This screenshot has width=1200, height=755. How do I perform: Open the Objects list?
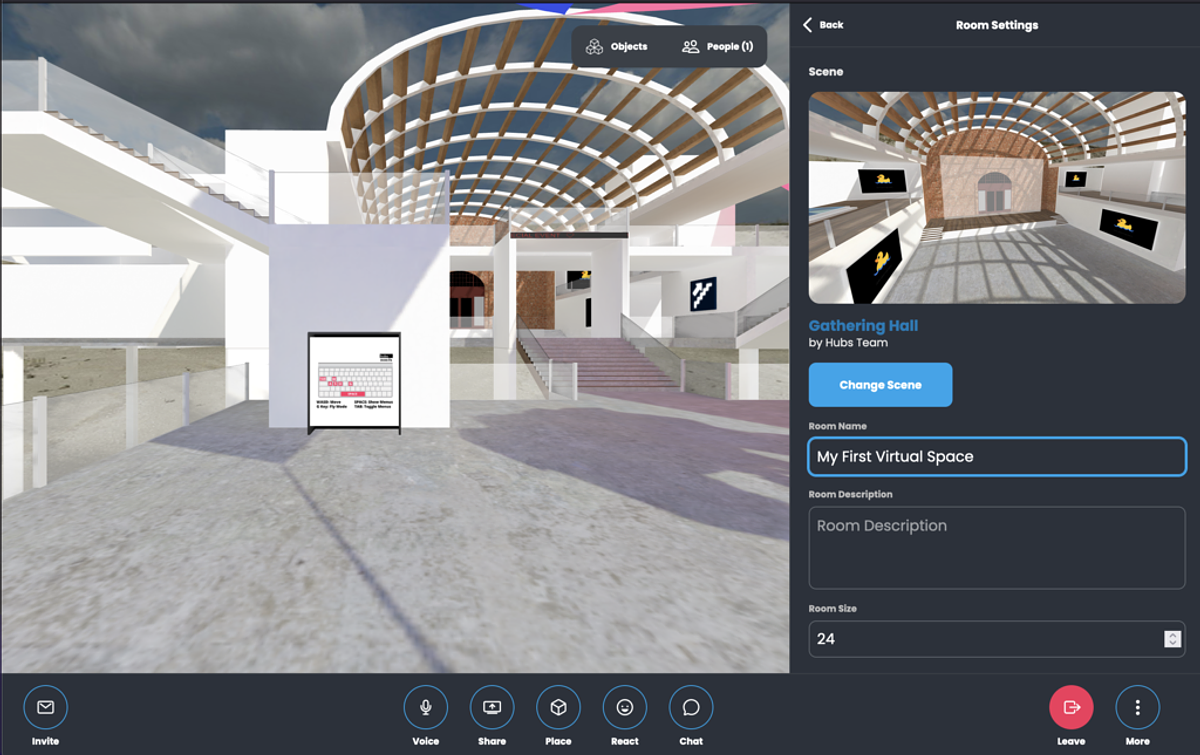point(618,46)
